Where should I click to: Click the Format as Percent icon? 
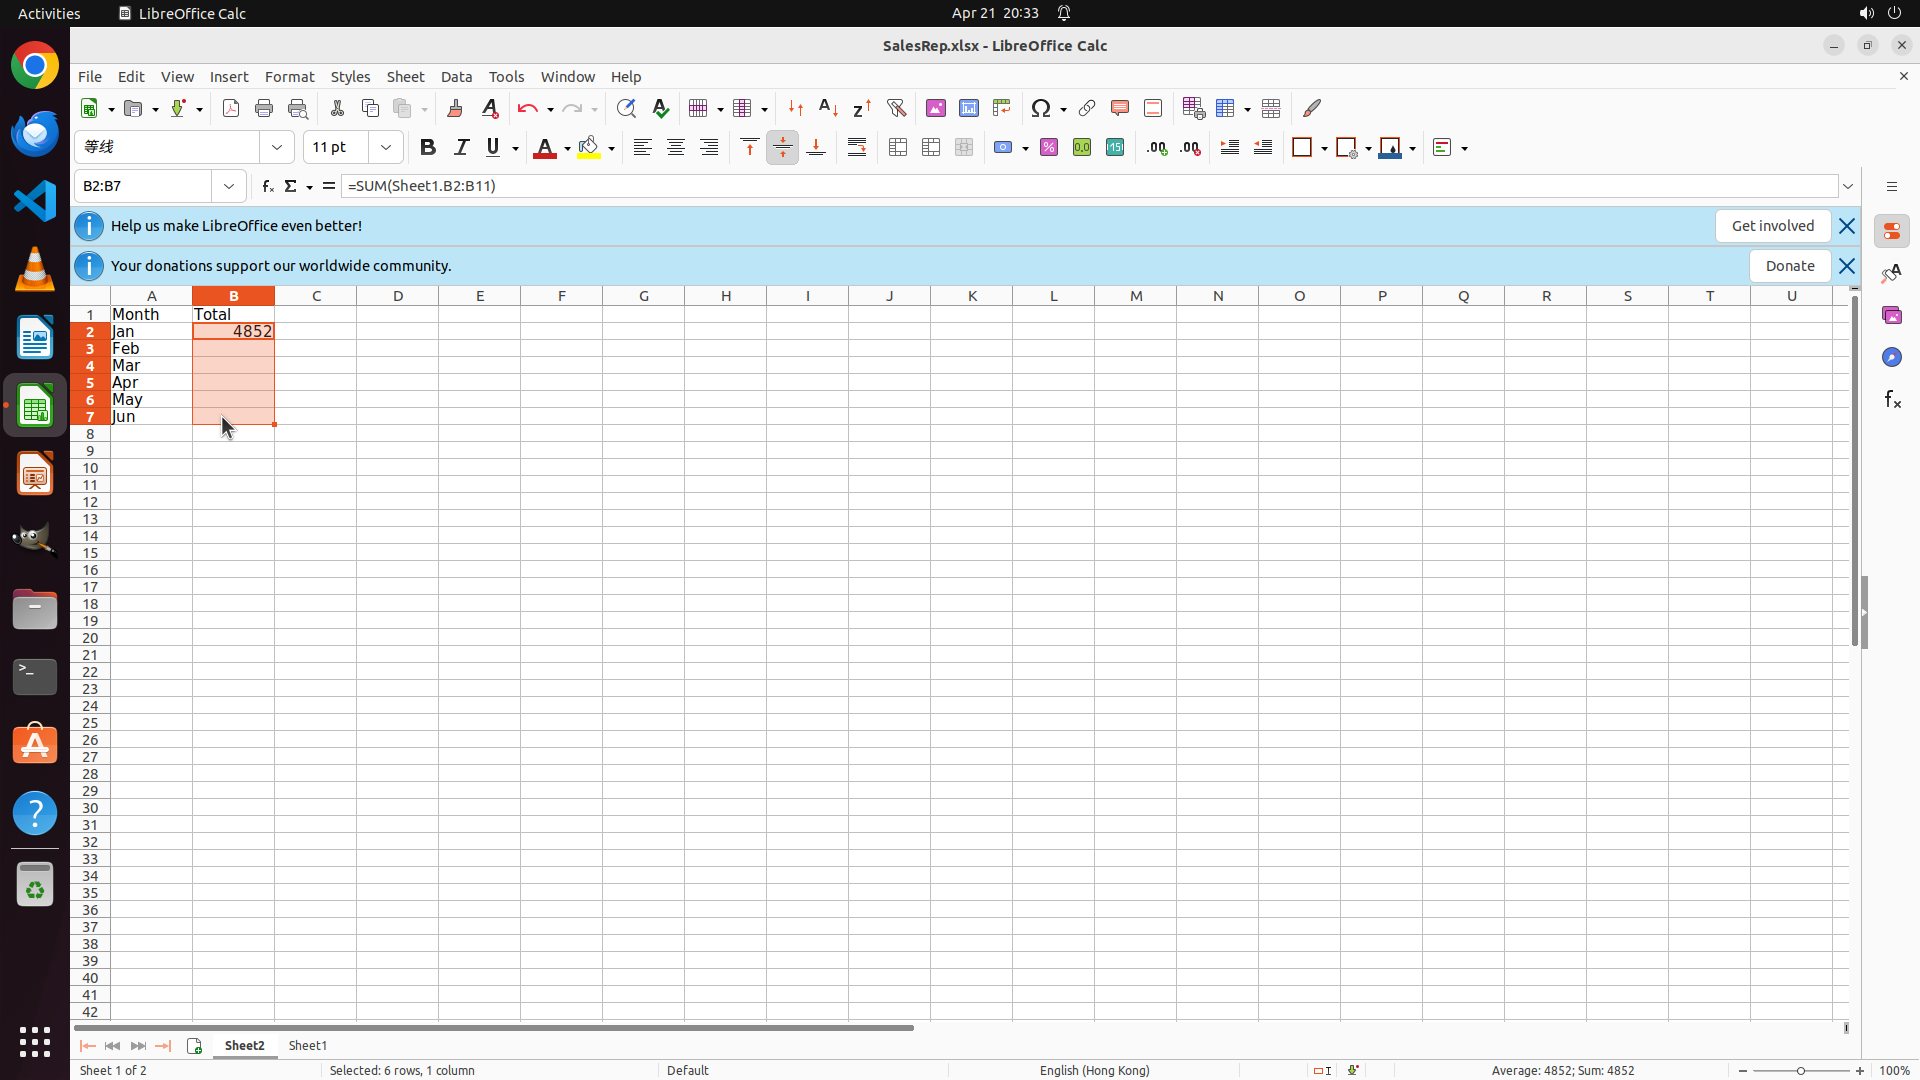[1049, 148]
